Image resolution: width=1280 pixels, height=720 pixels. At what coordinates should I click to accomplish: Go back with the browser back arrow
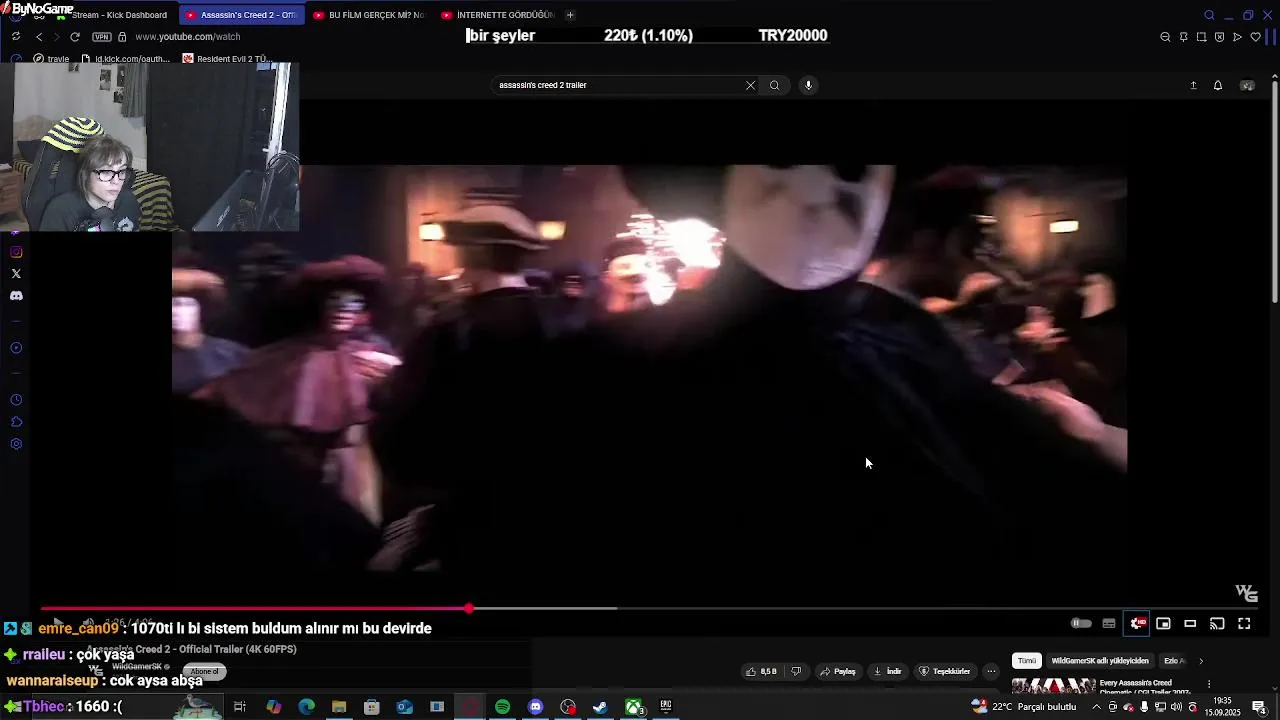[x=39, y=37]
